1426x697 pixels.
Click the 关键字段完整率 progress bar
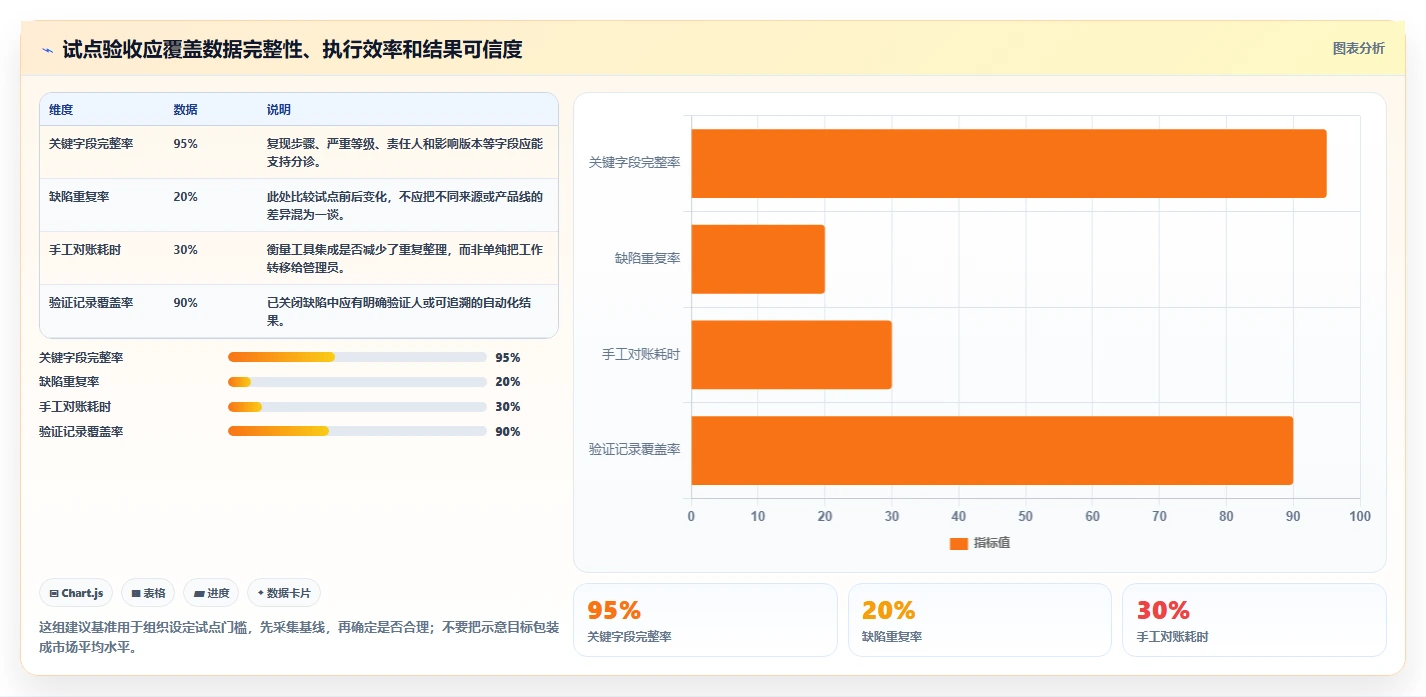click(357, 357)
